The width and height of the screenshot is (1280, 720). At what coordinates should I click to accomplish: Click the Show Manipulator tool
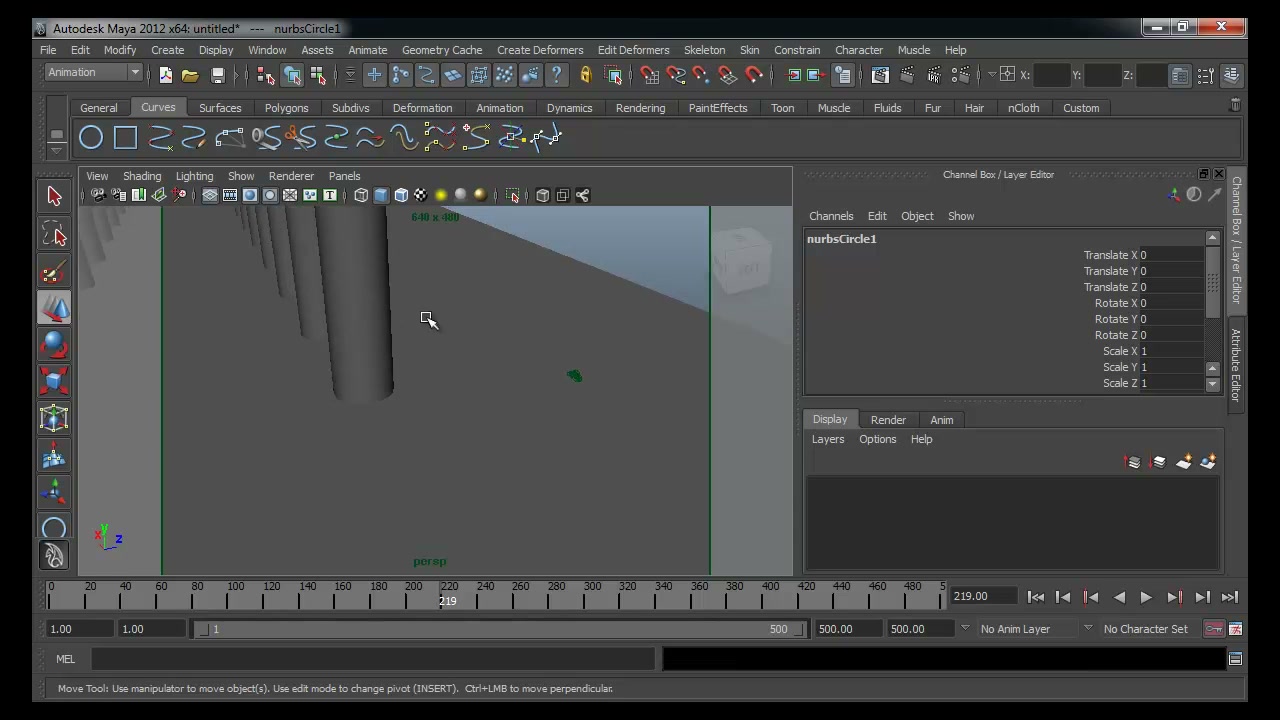pos(54,491)
